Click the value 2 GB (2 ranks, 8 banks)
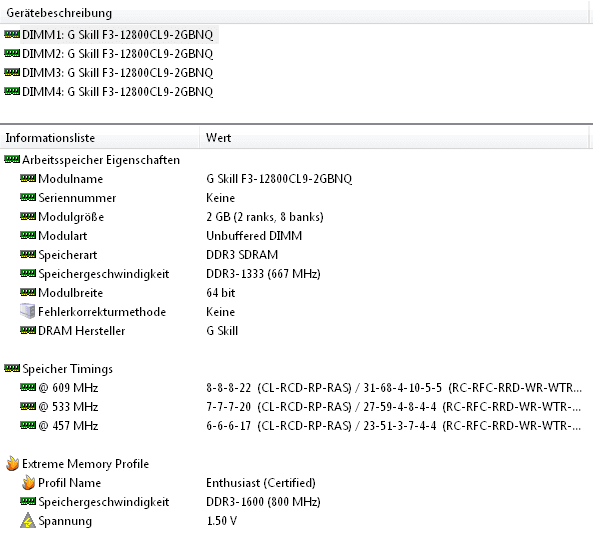This screenshot has height=552, width=593. (265, 217)
